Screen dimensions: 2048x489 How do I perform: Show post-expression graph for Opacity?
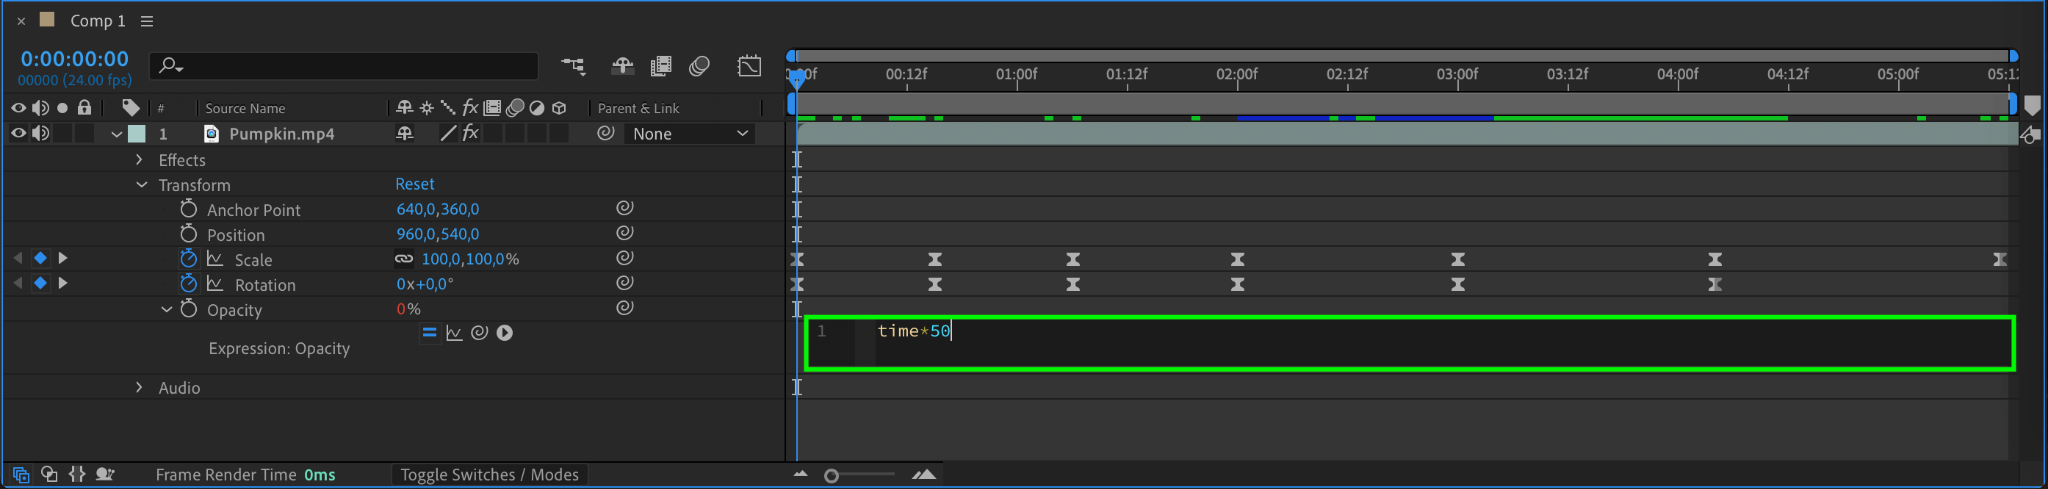pos(454,333)
